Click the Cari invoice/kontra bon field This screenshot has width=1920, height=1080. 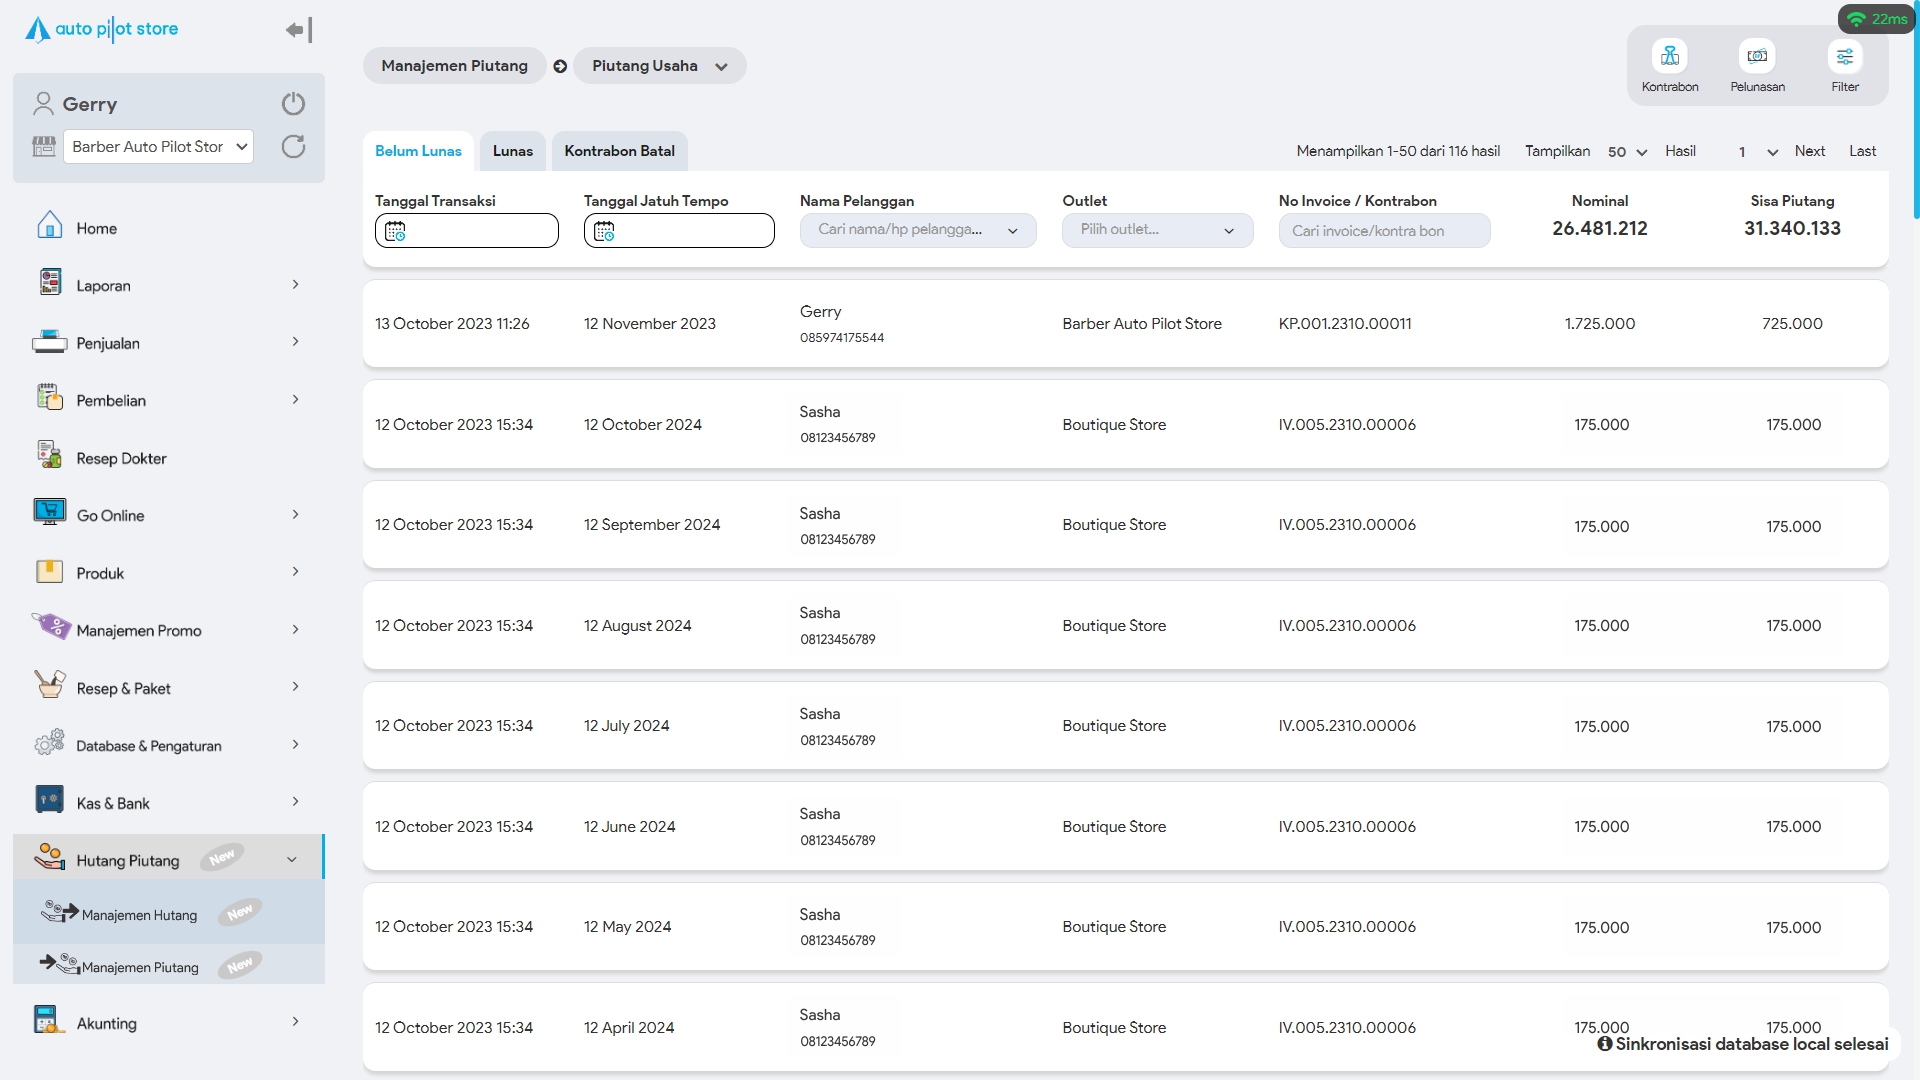(x=1384, y=231)
